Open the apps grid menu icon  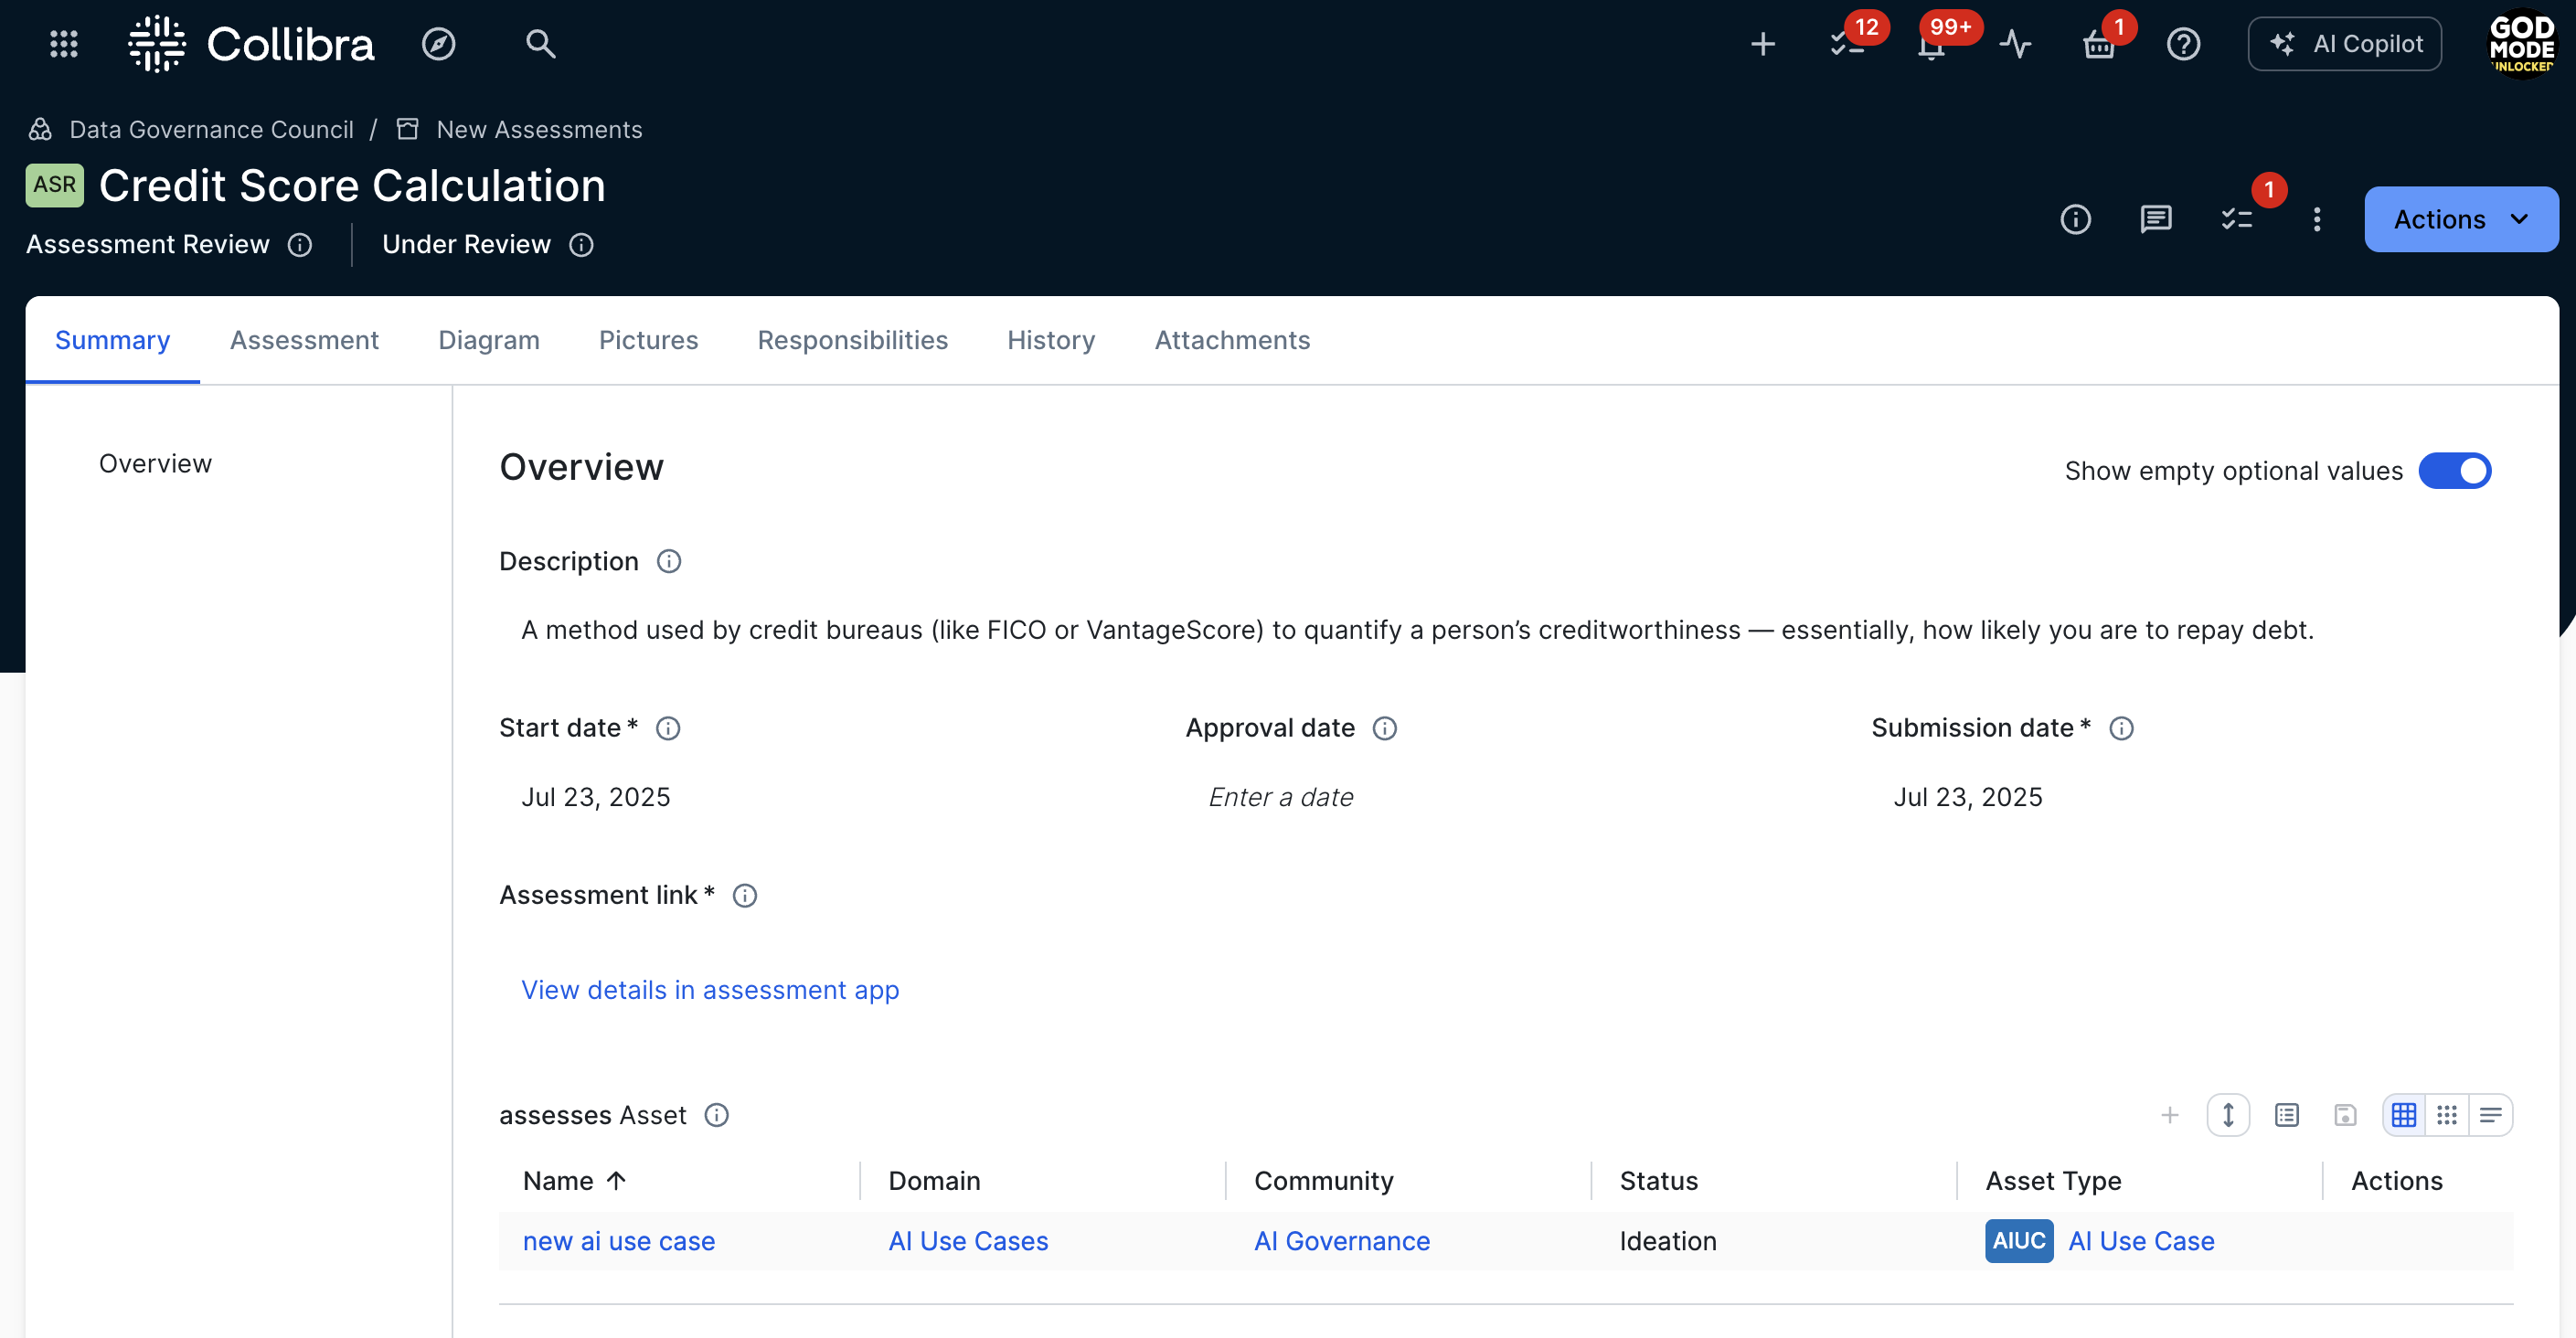(x=64, y=44)
